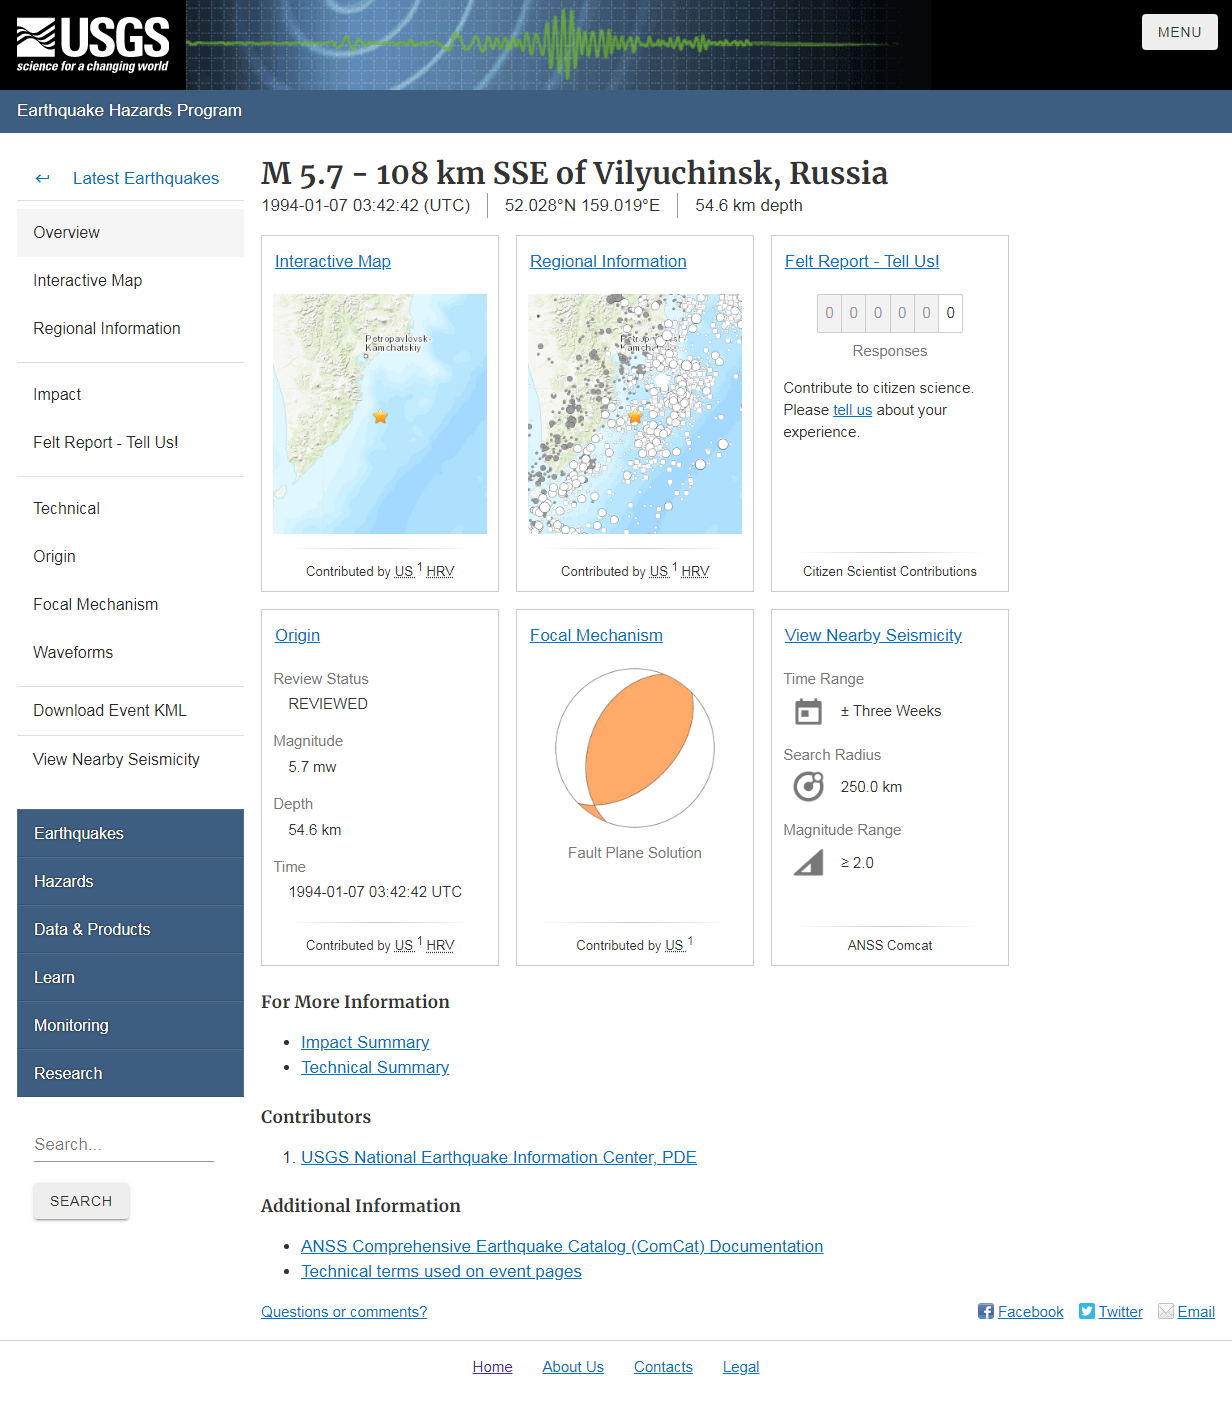This screenshot has width=1232, height=1408.
Task: Open Hazards navigation item
Action: (x=130, y=881)
